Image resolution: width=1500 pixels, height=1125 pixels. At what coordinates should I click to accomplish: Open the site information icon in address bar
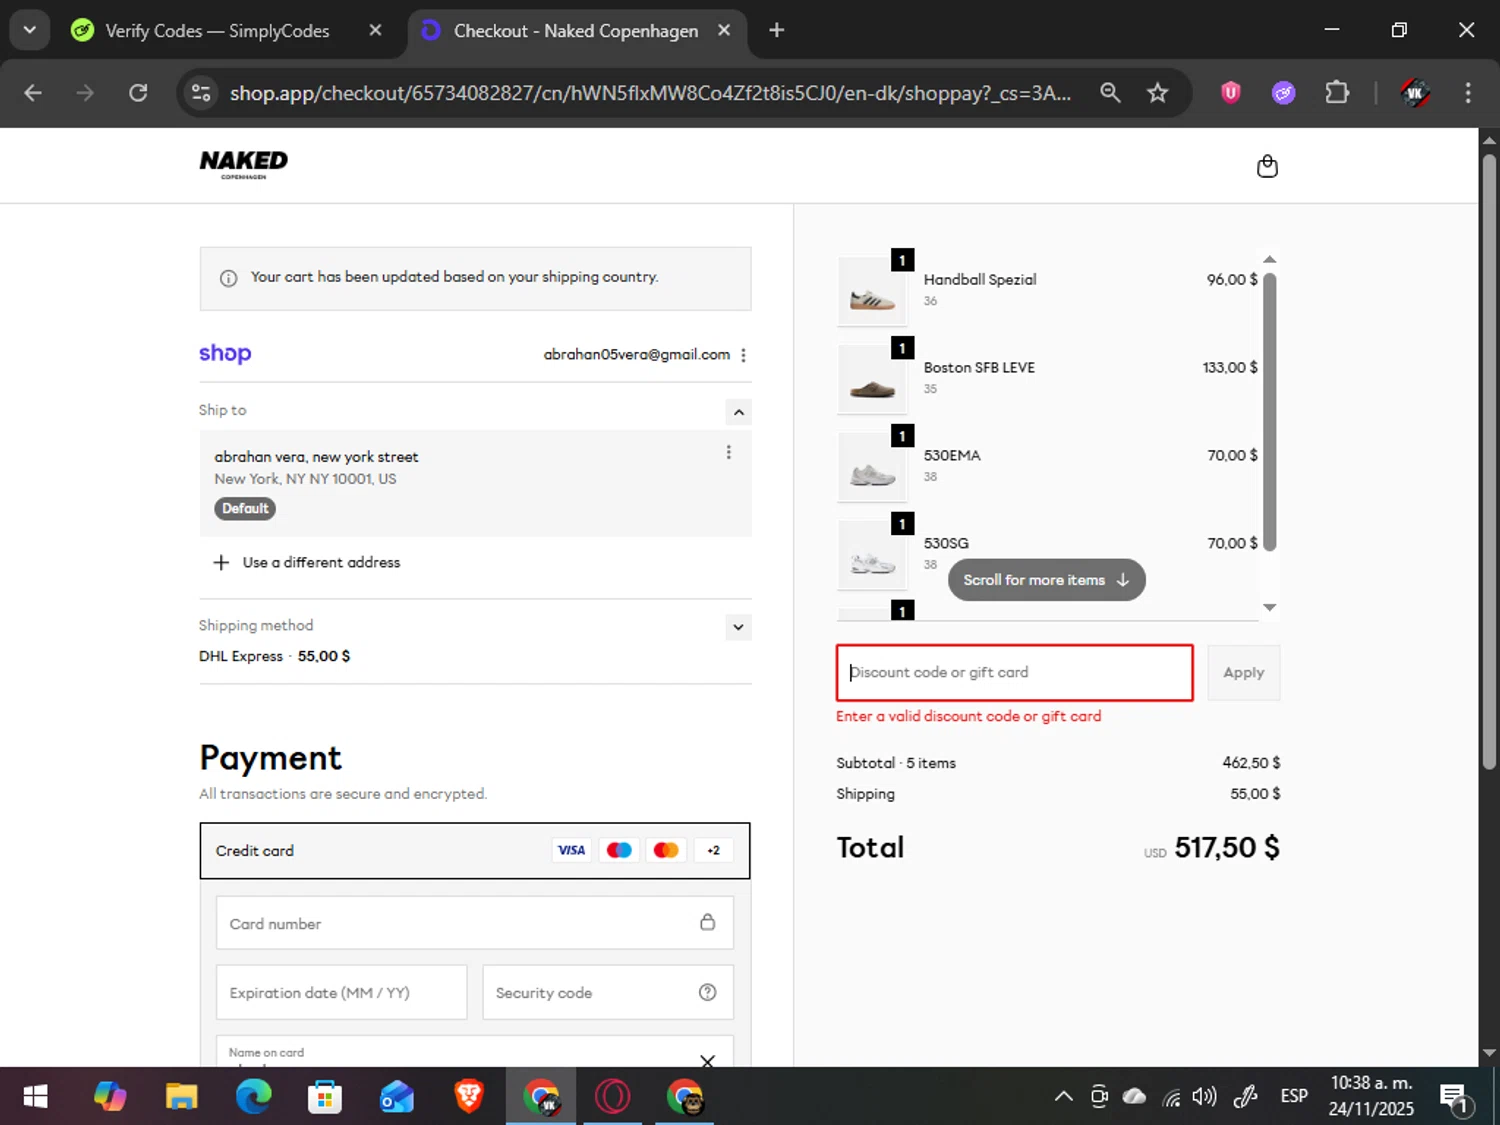click(x=201, y=93)
